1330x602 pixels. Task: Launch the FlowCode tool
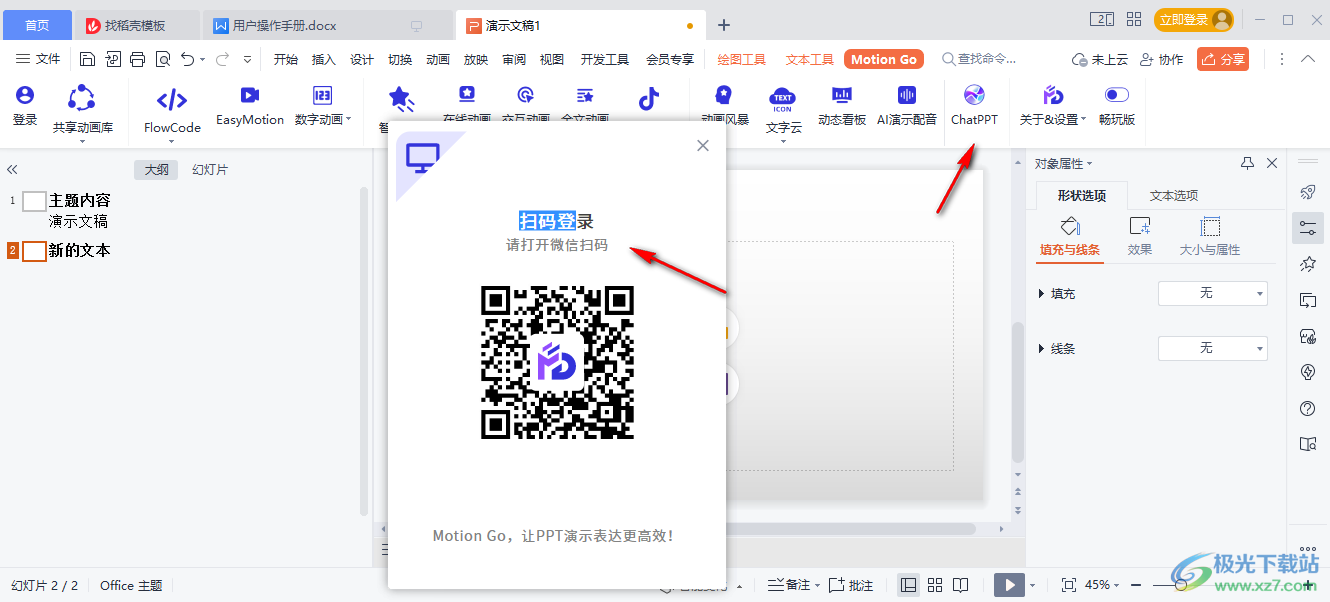172,109
